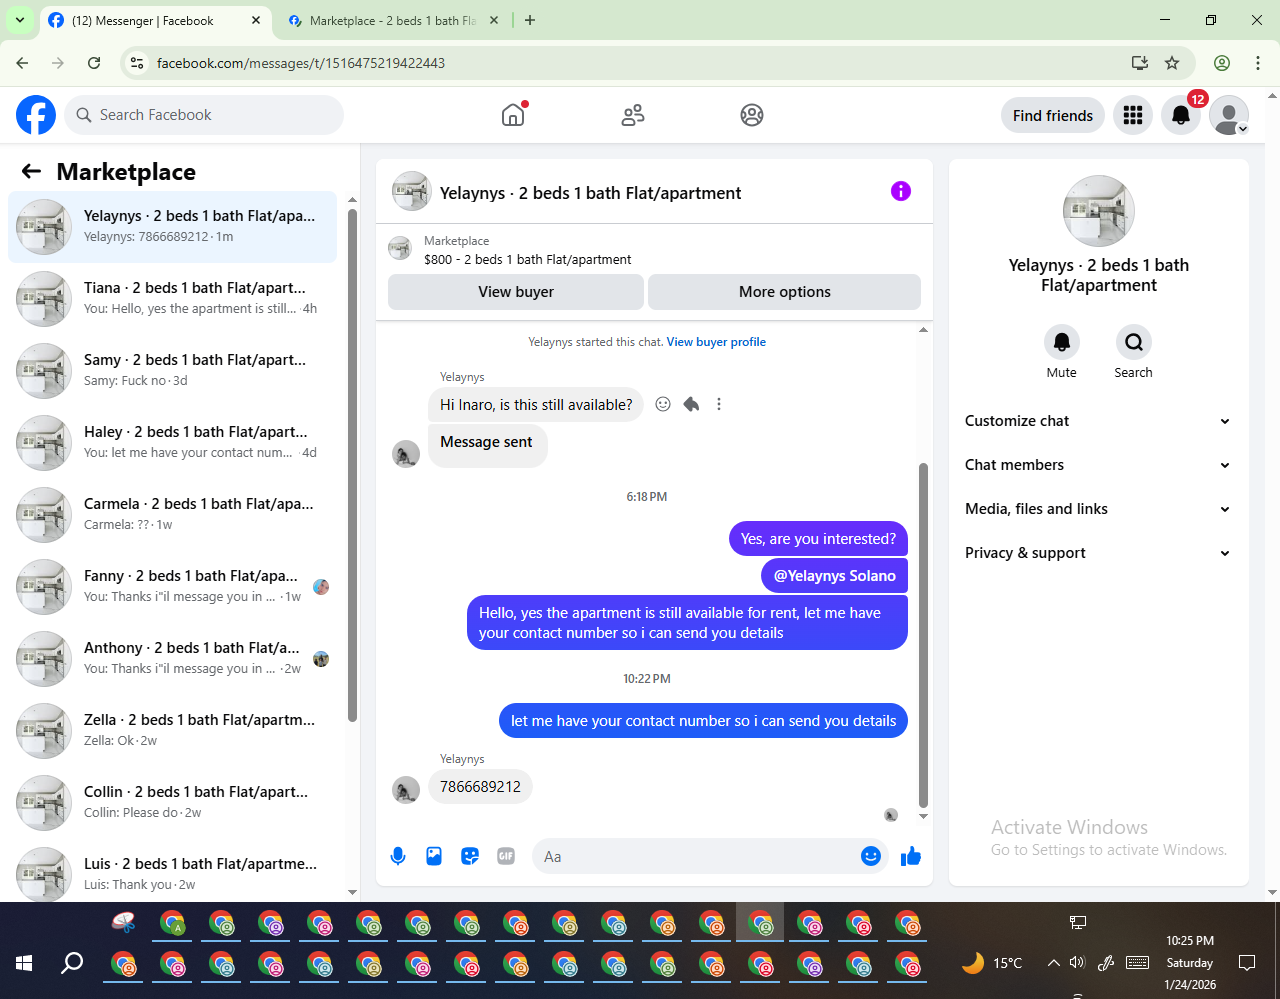Open Tiana conversation in list
The image size is (1280, 999).
(173, 299)
